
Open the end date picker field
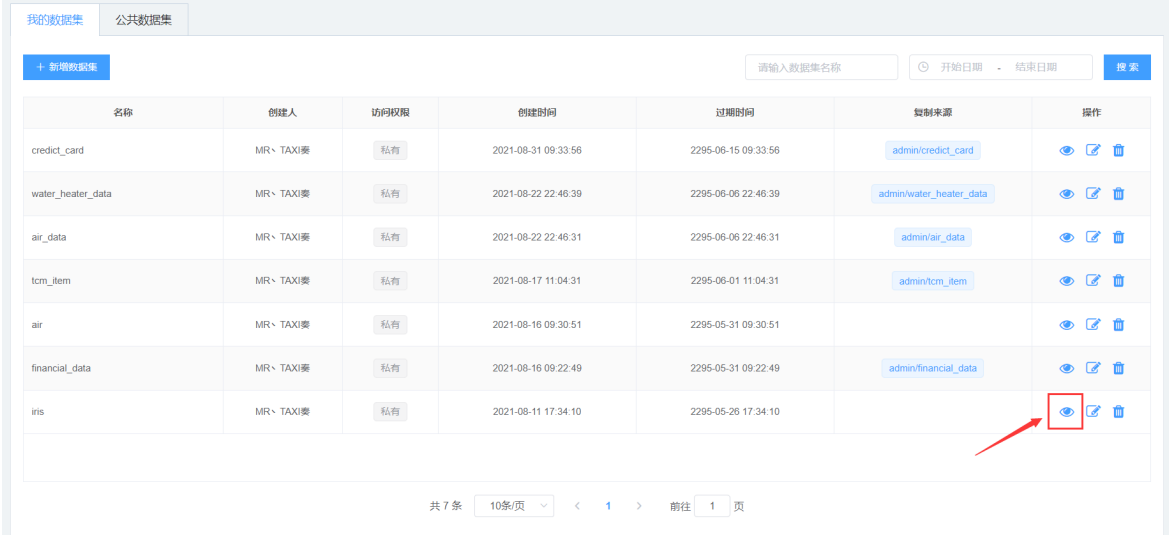pyautogui.click(x=1038, y=67)
